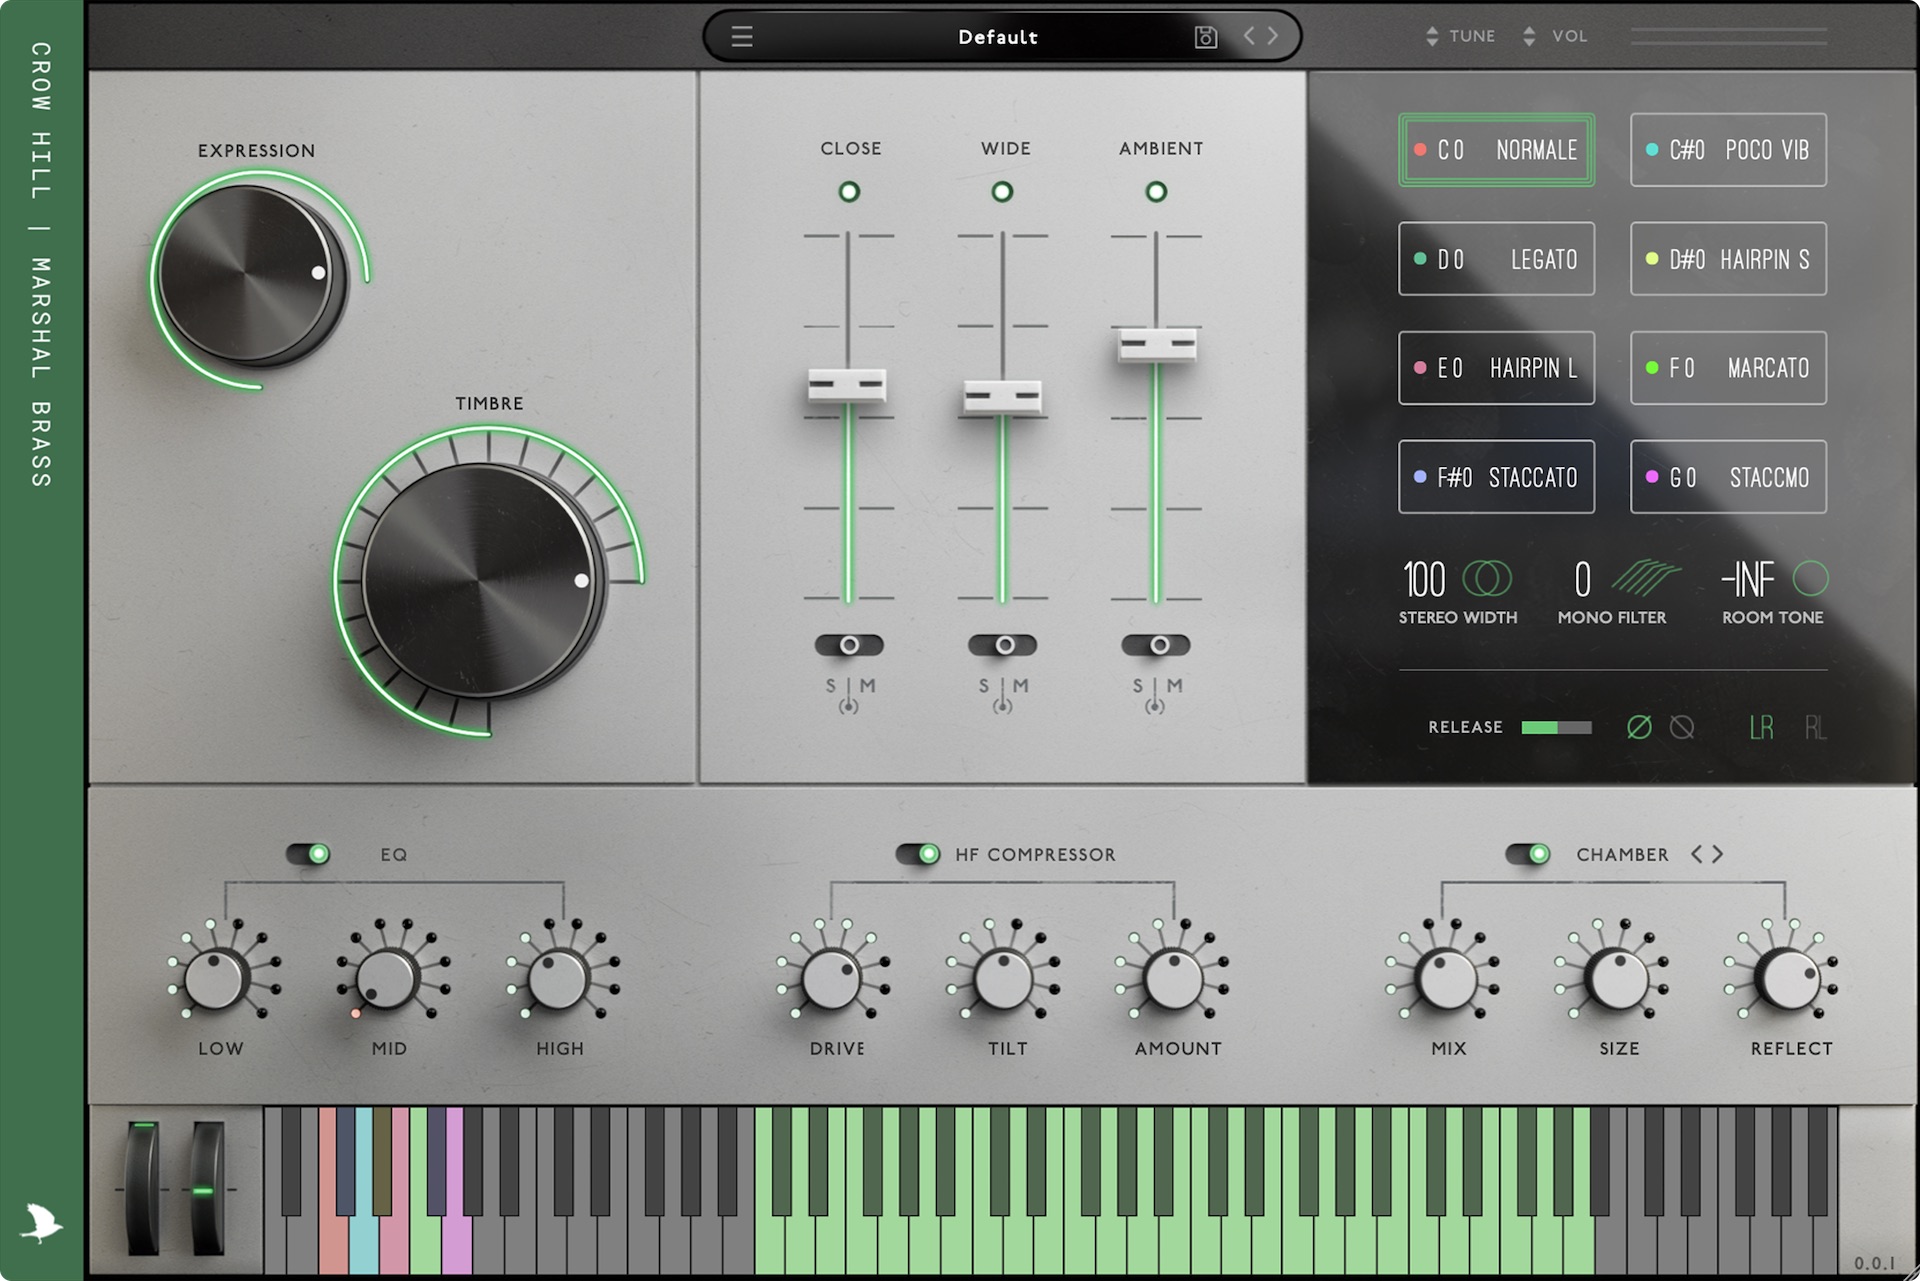Select the RL channel swap icon
Image resolution: width=1920 pixels, height=1281 pixels.
[x=1815, y=728]
